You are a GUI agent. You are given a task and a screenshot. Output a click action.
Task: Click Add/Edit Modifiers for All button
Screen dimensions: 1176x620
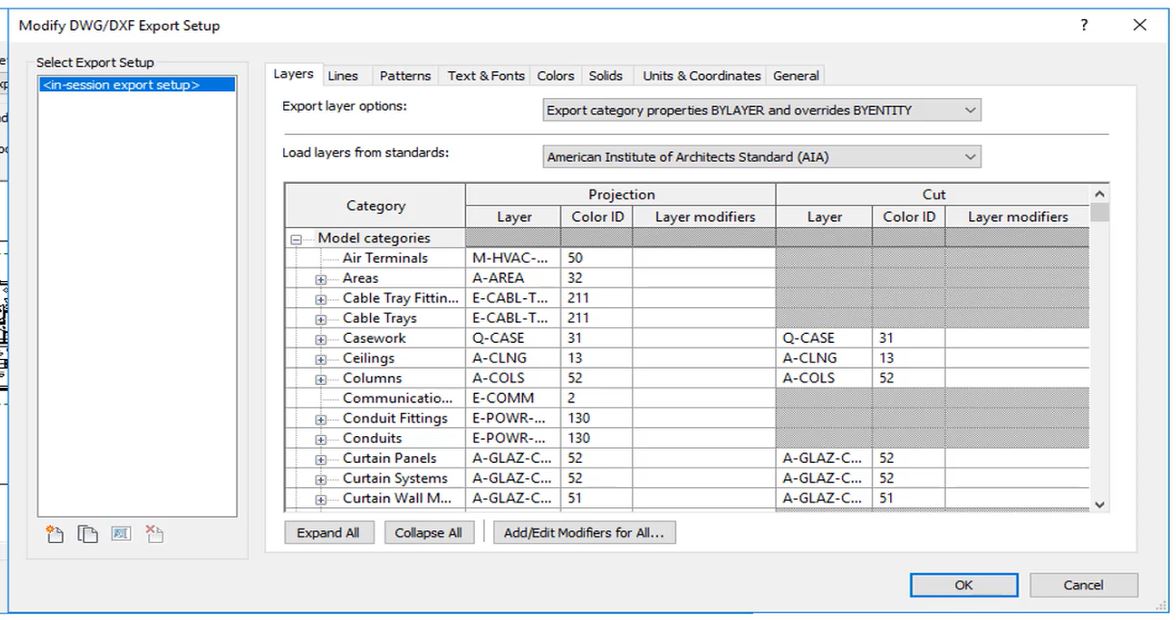pos(584,533)
